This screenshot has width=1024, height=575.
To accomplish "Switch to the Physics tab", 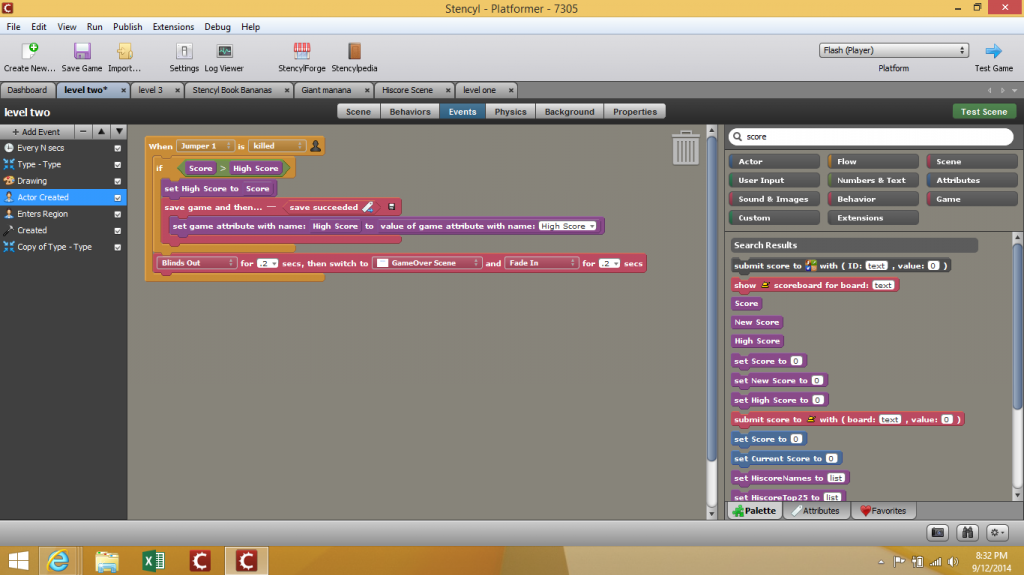I will click(510, 112).
